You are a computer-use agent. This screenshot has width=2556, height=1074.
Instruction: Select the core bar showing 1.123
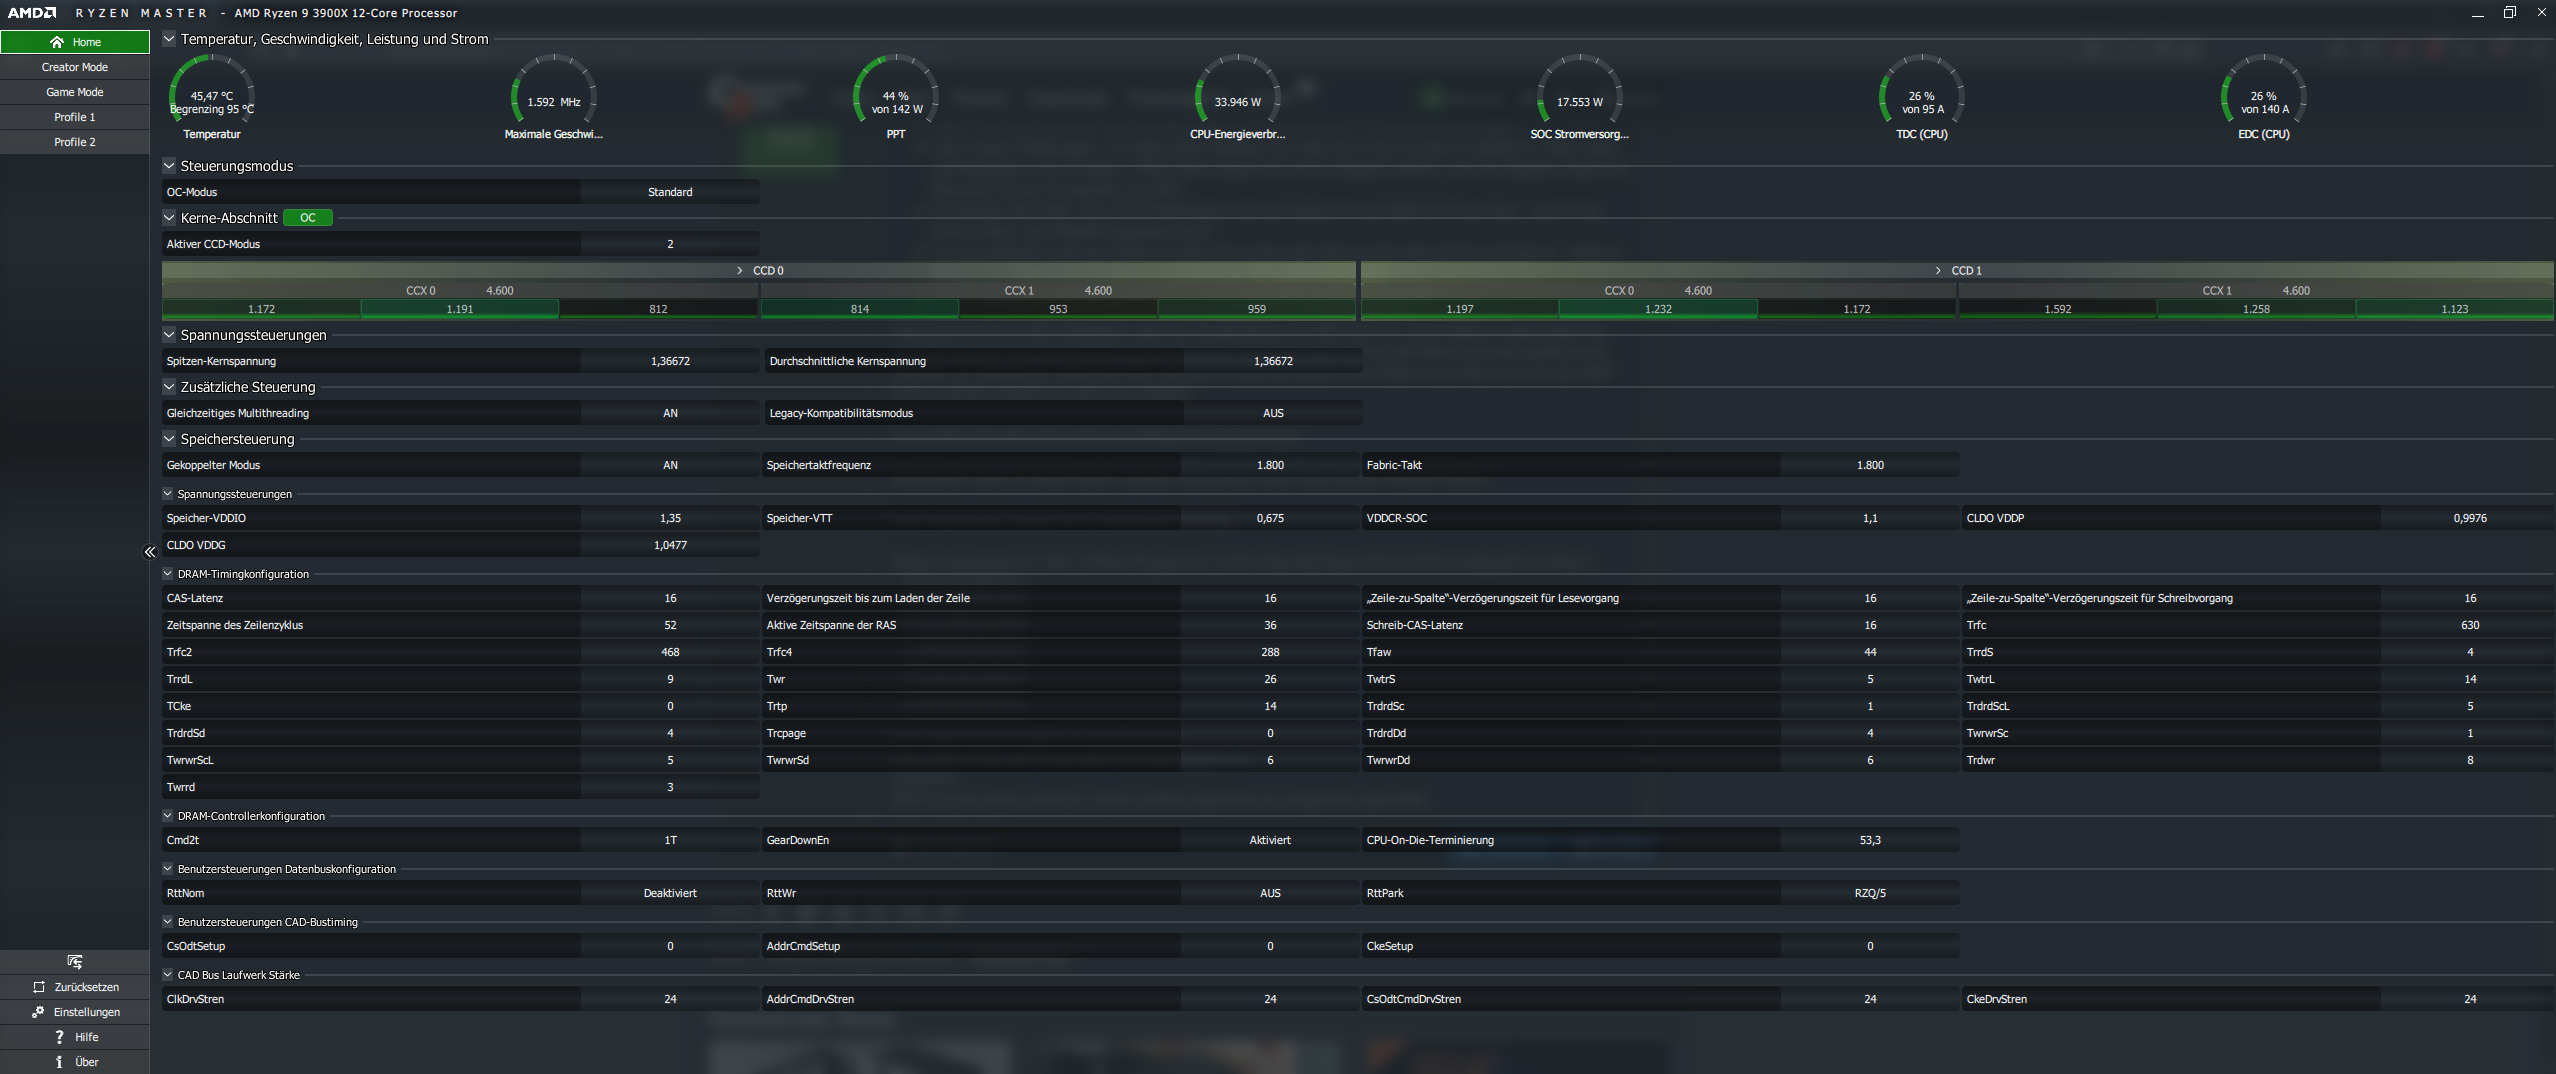(x=2455, y=310)
